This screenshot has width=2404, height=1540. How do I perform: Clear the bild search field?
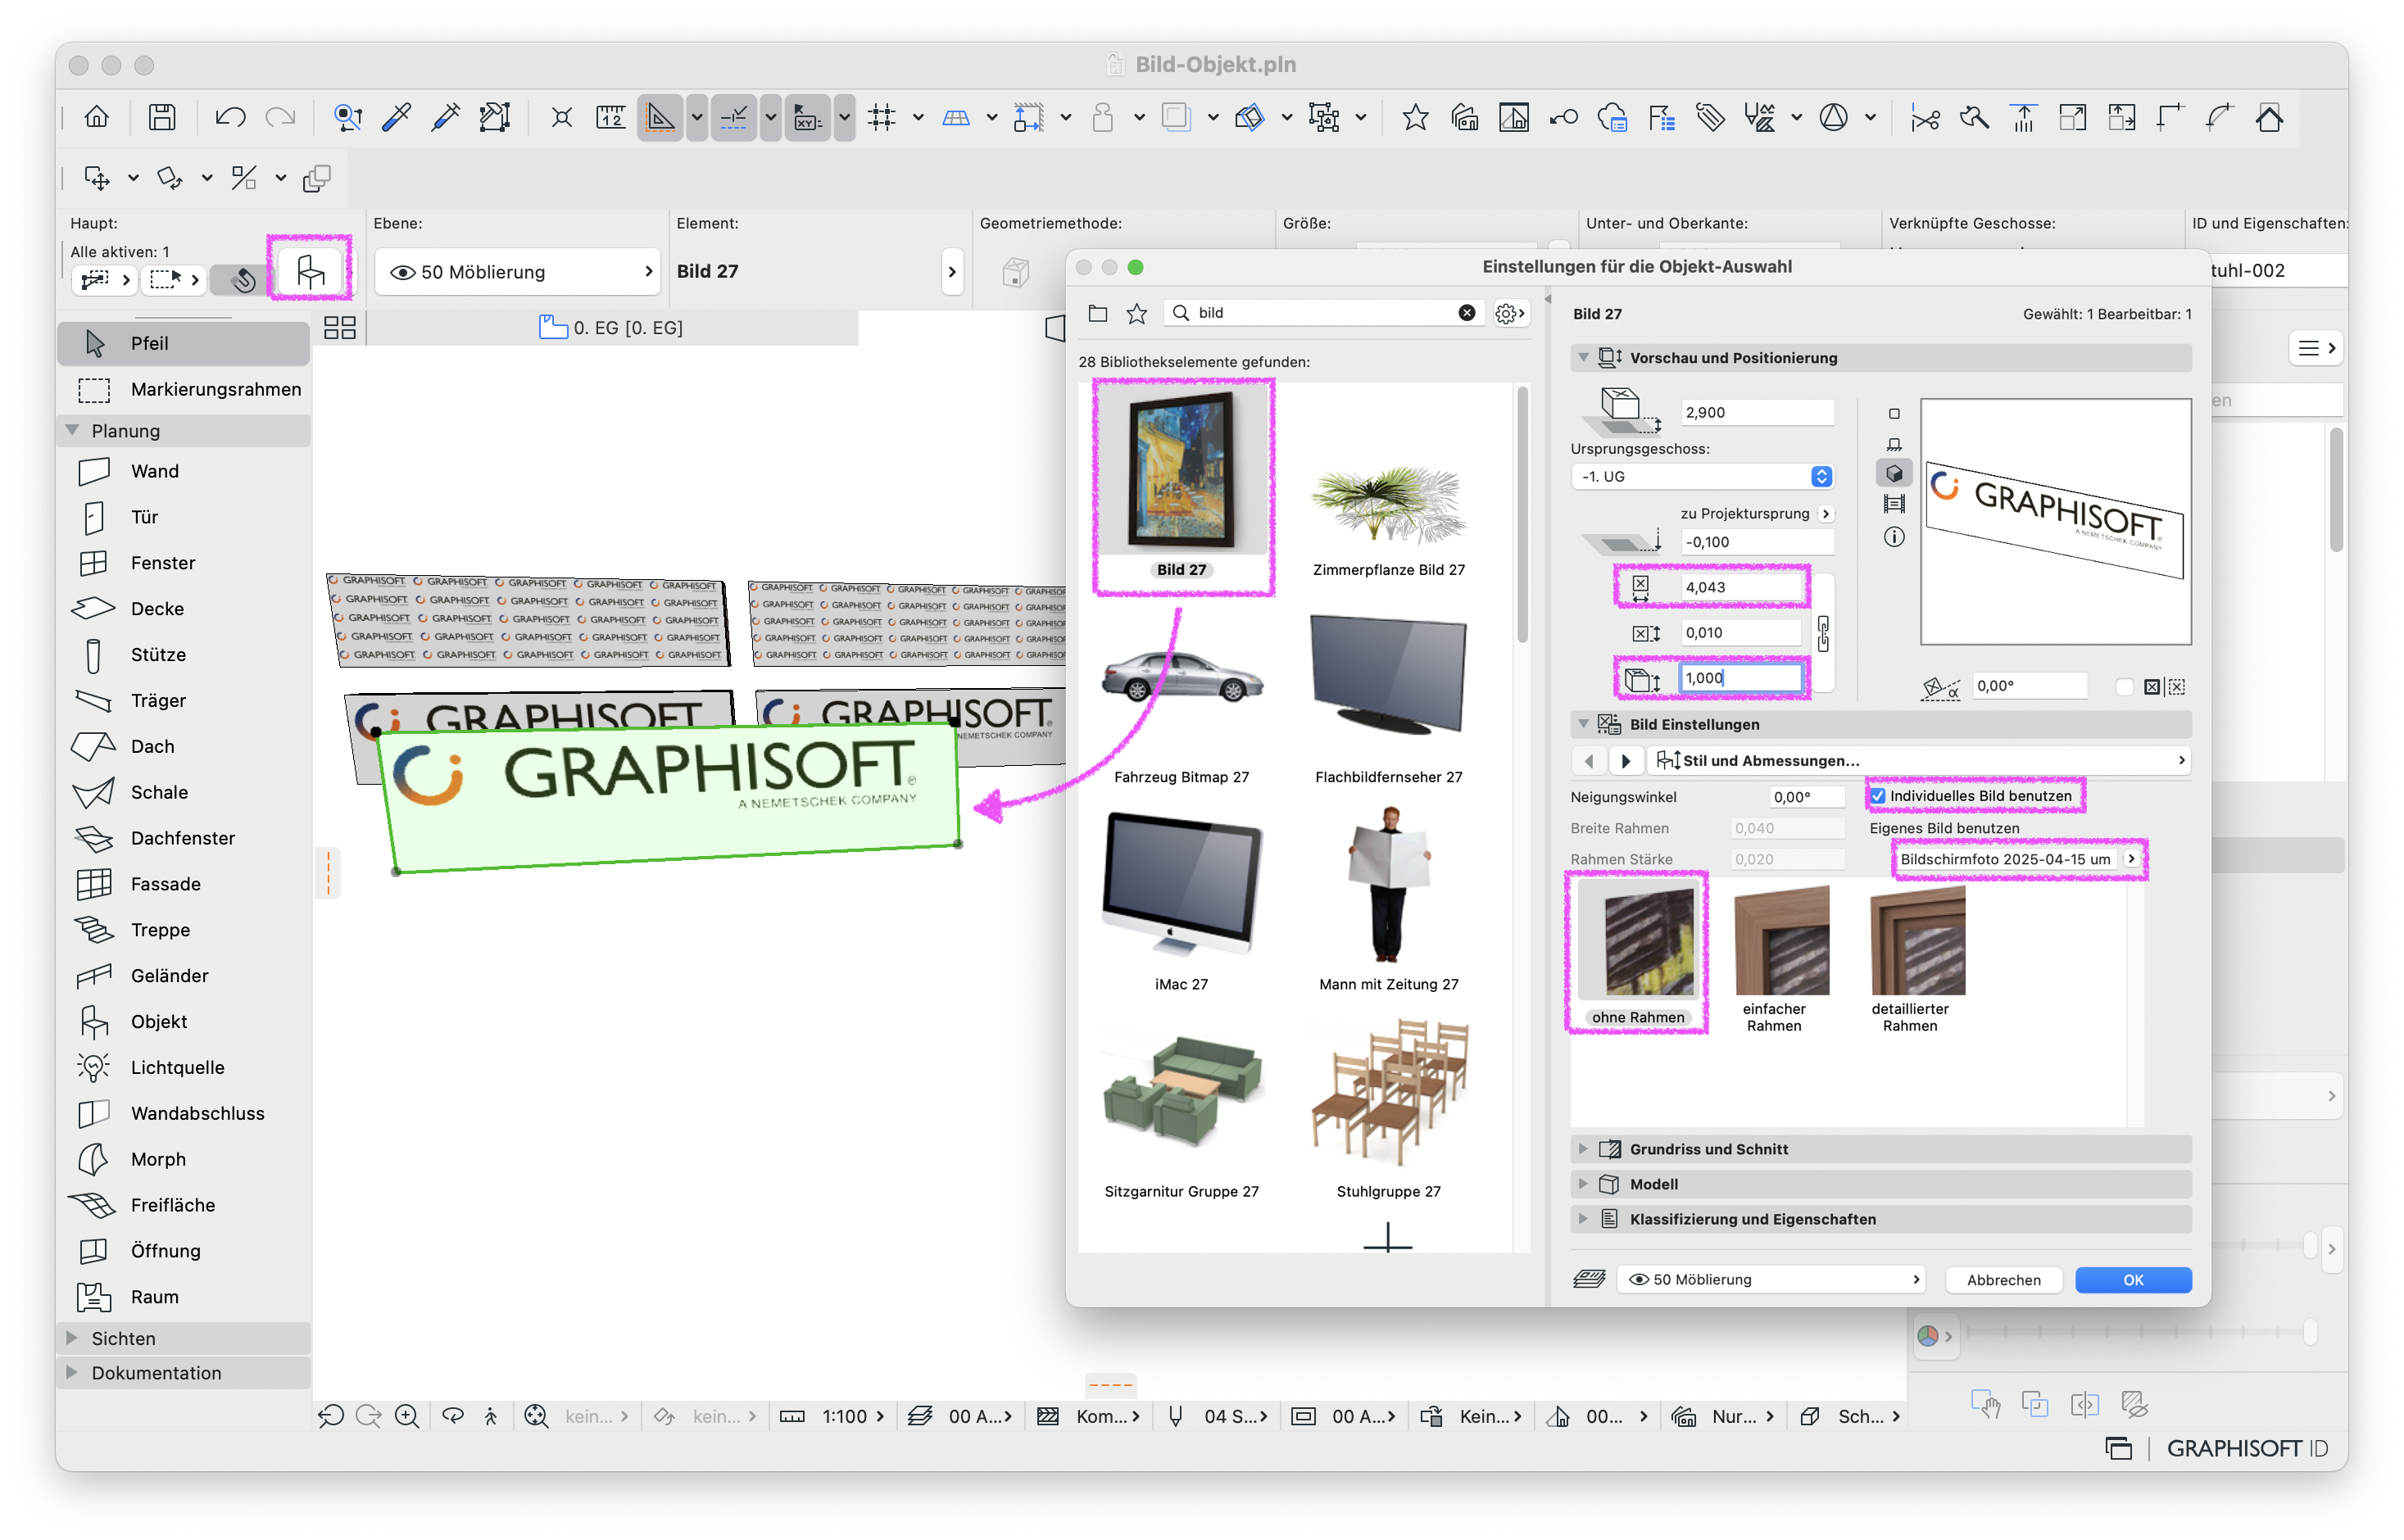1466,313
